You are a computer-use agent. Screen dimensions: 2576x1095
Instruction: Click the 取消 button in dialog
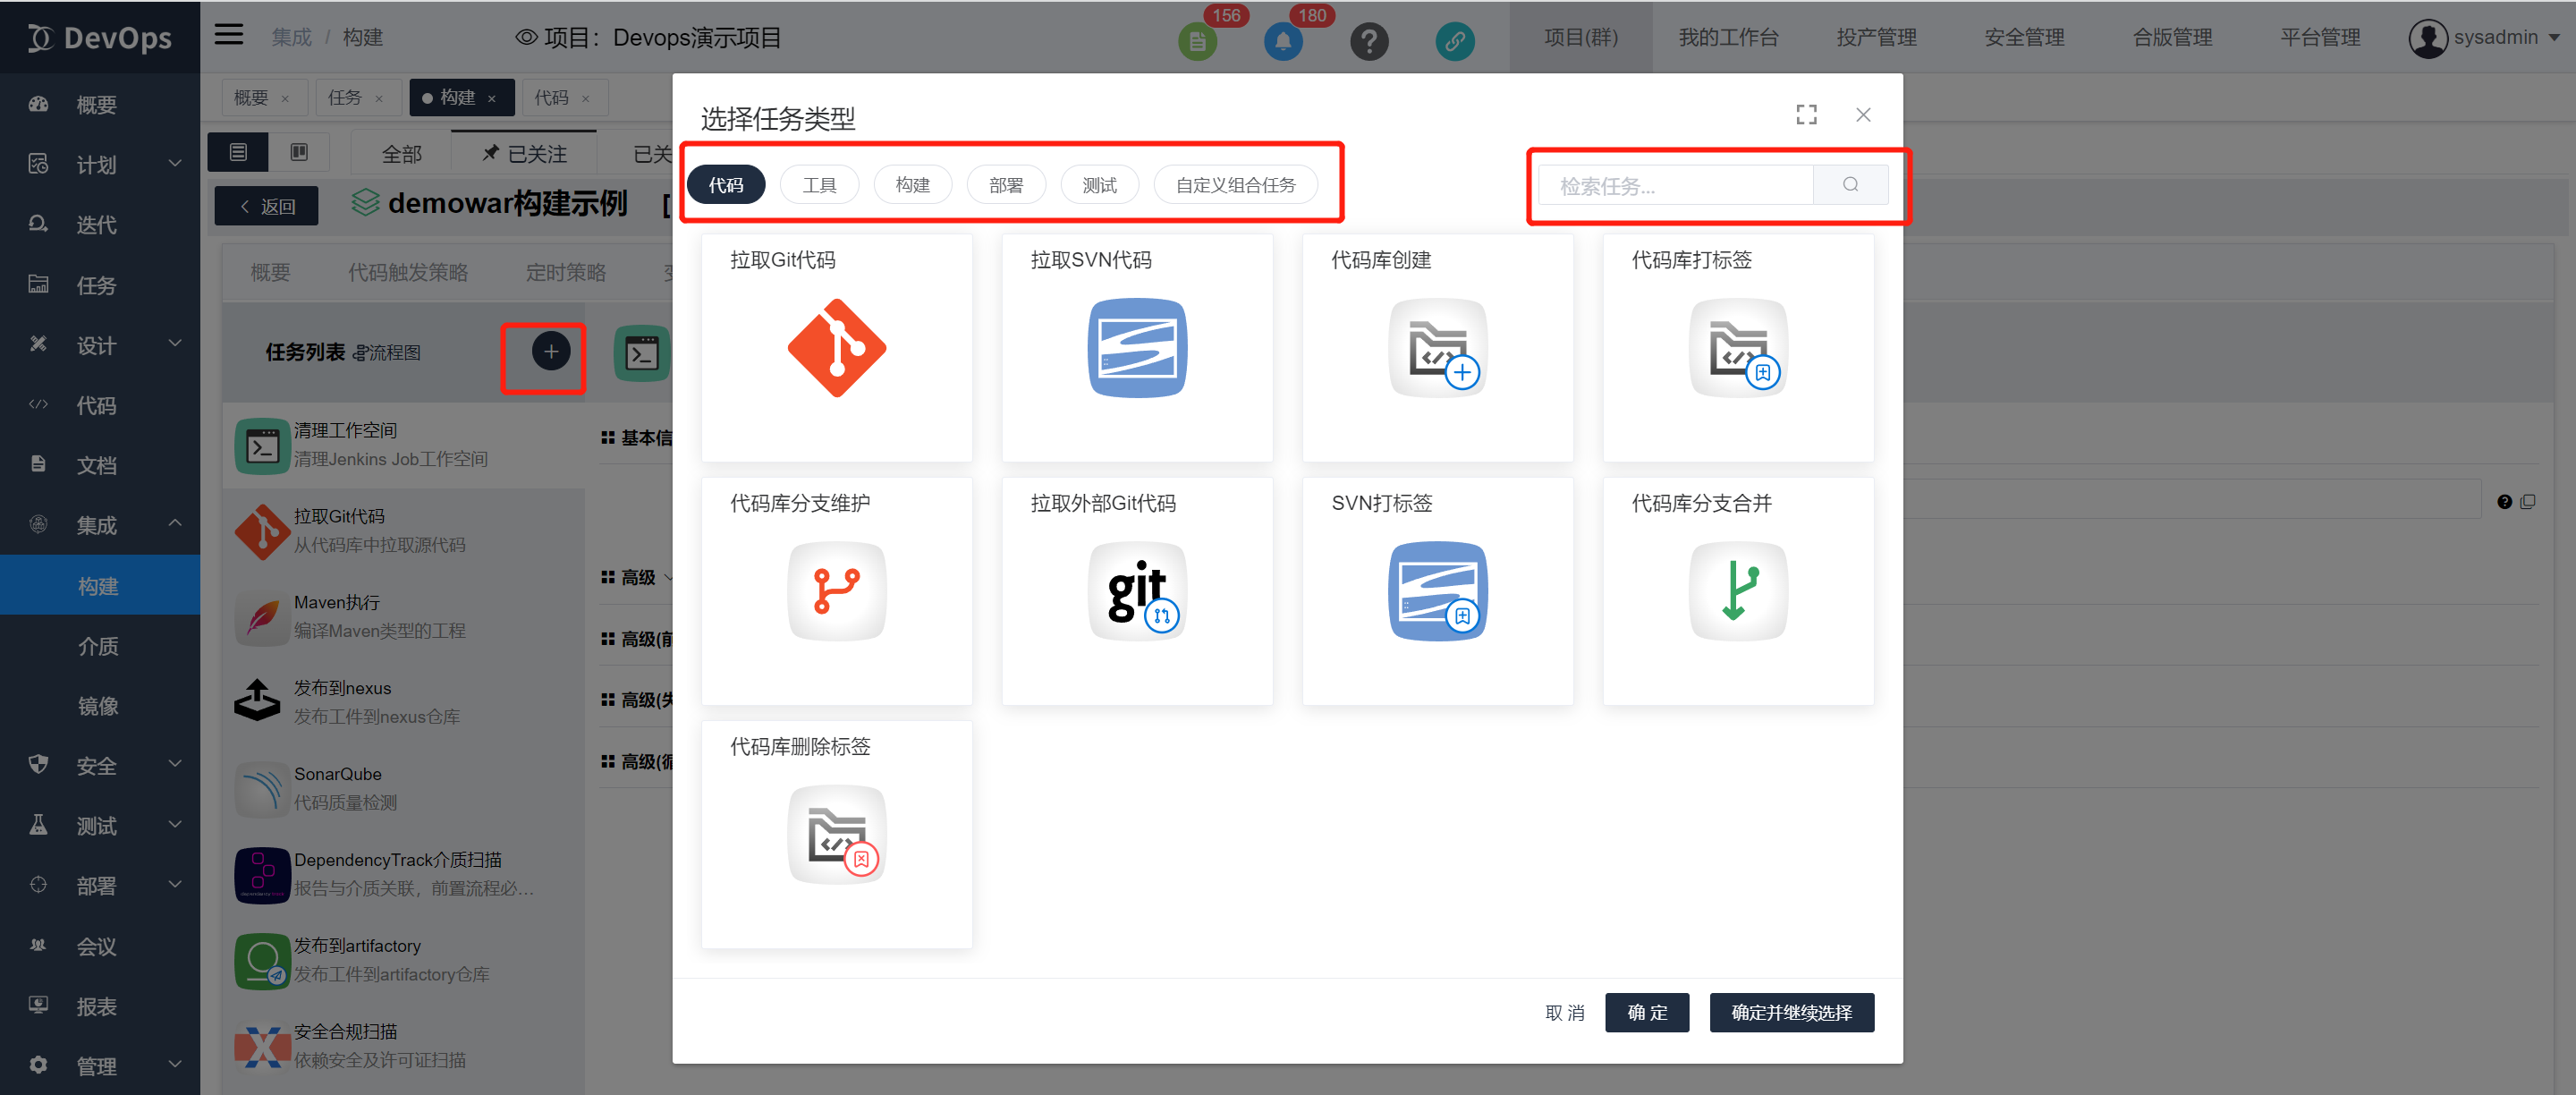click(x=1564, y=1012)
